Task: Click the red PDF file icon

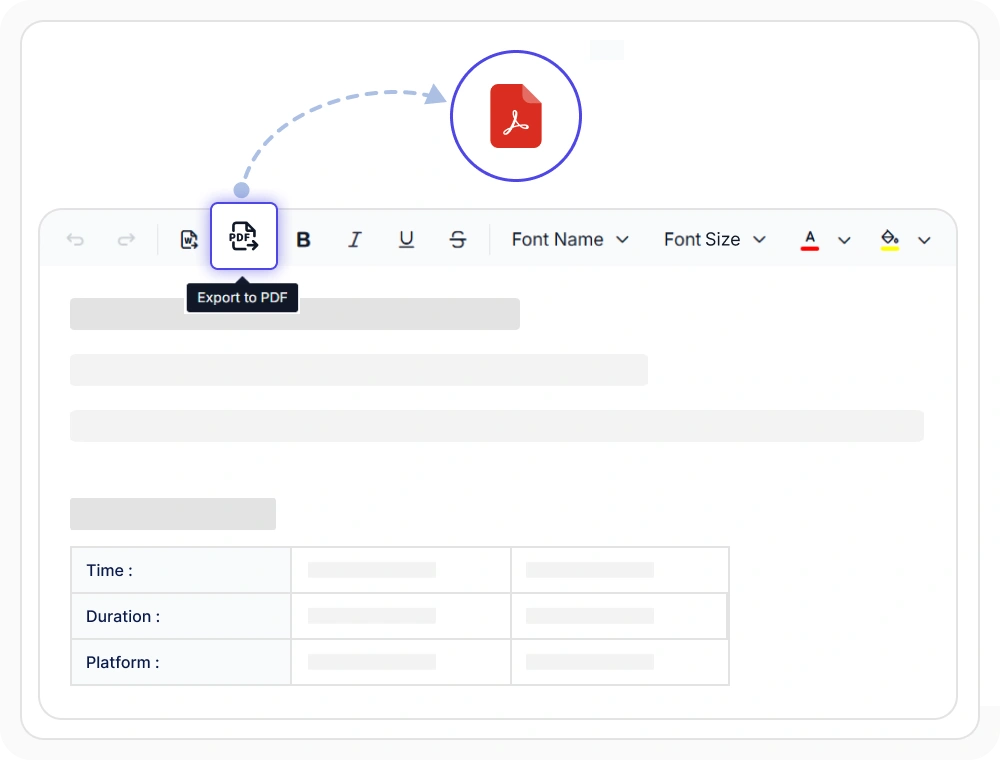Action: pos(516,116)
